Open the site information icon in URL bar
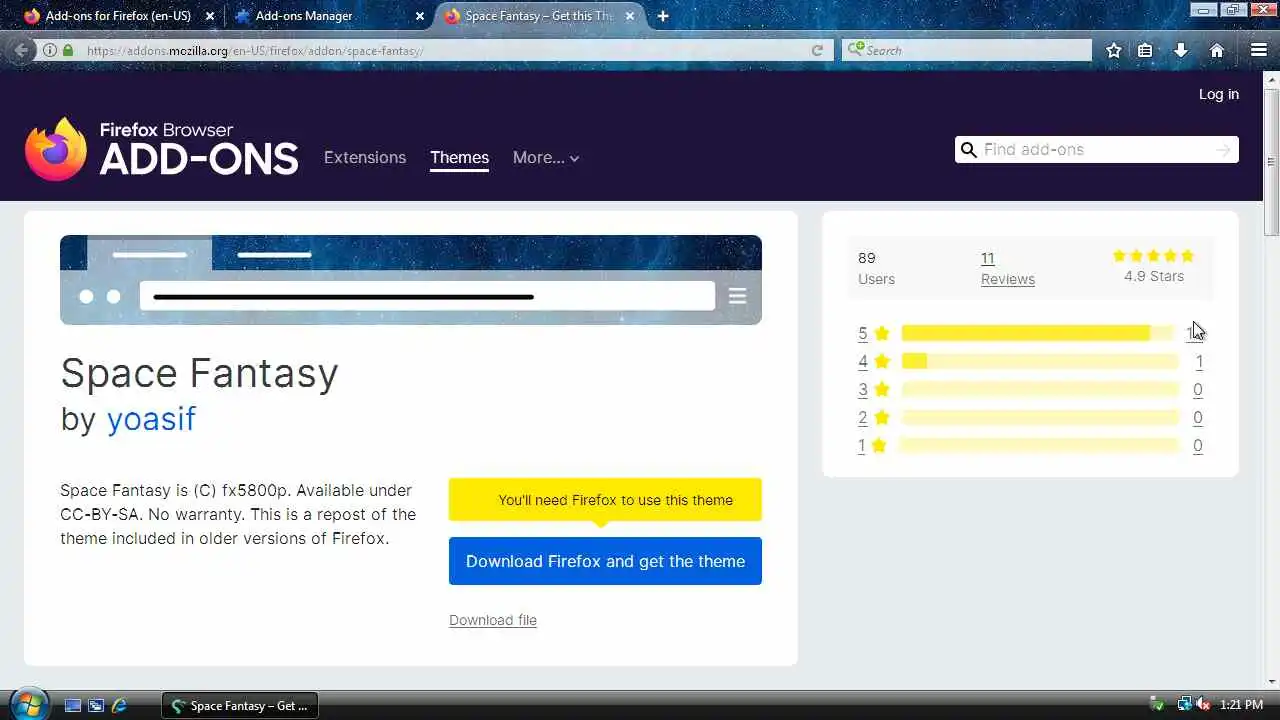The height and width of the screenshot is (720, 1280). 50,50
